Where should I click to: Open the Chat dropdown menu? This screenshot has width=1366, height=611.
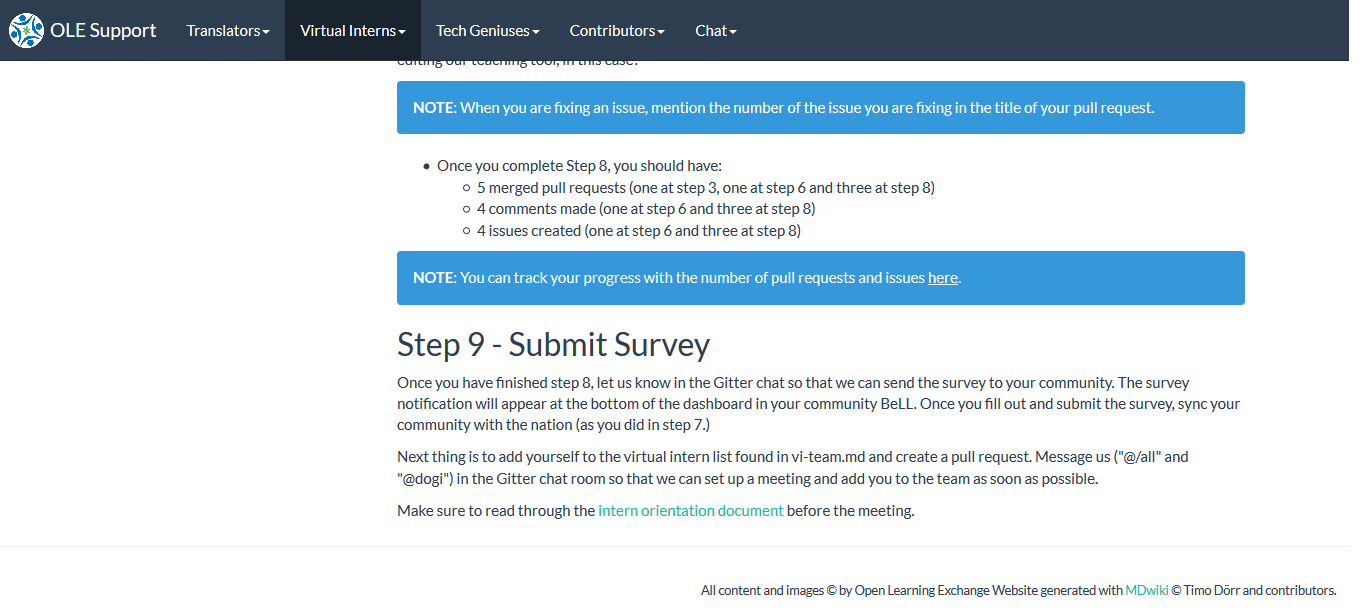[715, 30]
